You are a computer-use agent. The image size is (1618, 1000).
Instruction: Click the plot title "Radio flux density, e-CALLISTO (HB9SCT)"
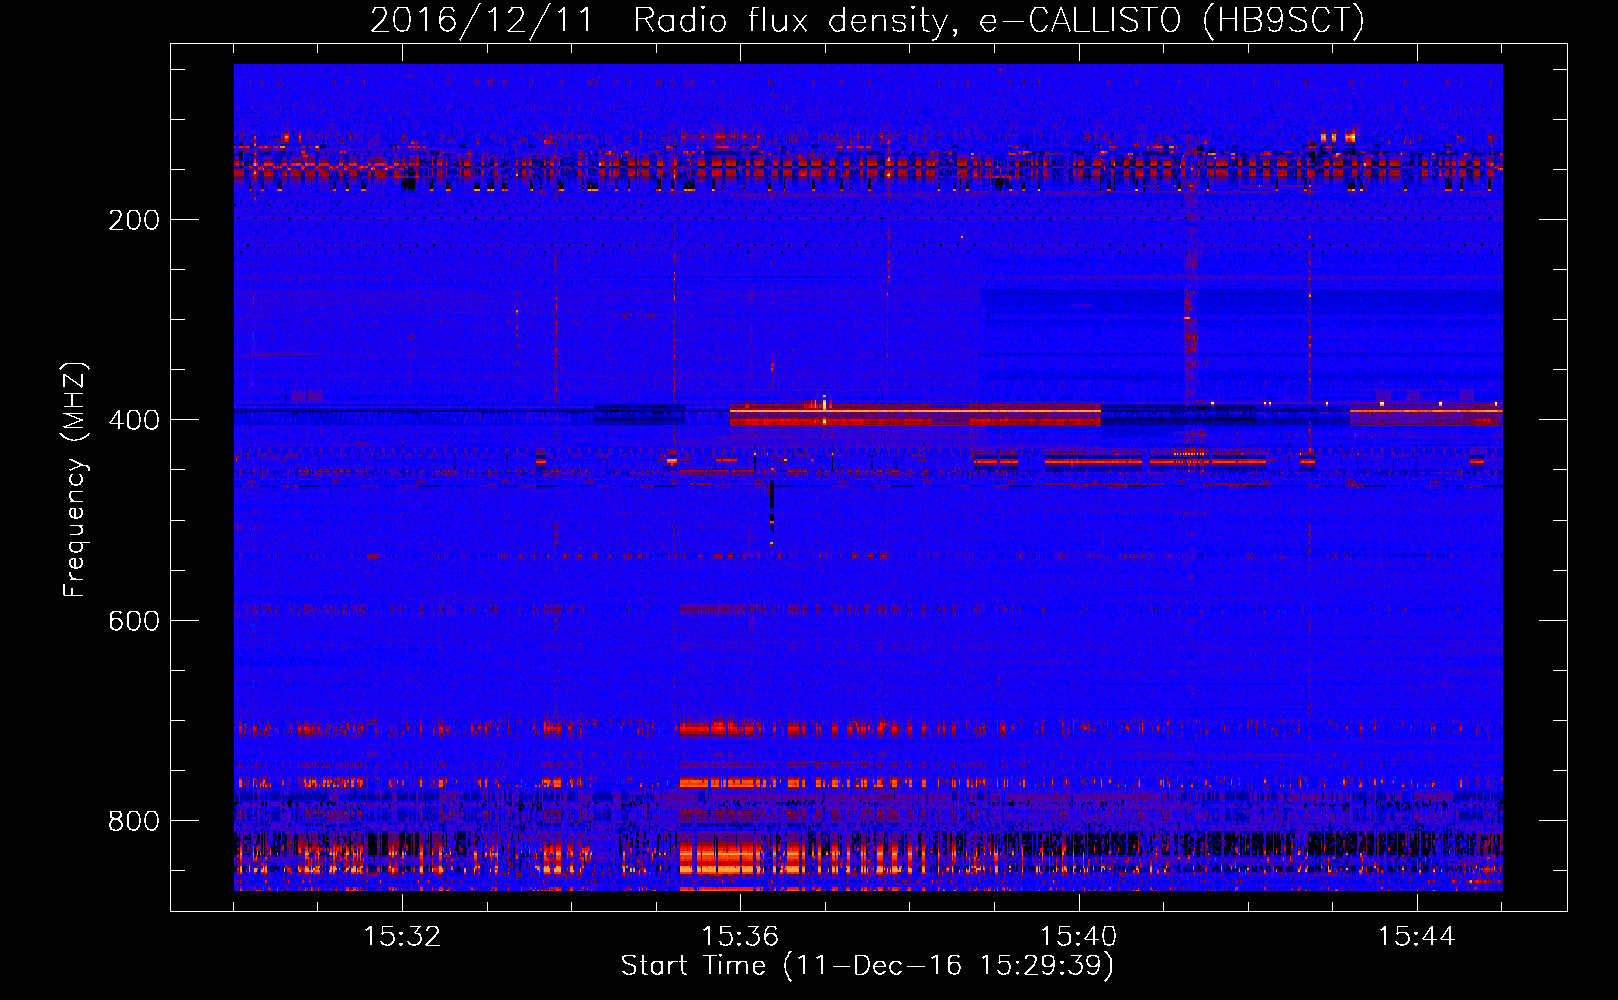[x=999, y=21]
